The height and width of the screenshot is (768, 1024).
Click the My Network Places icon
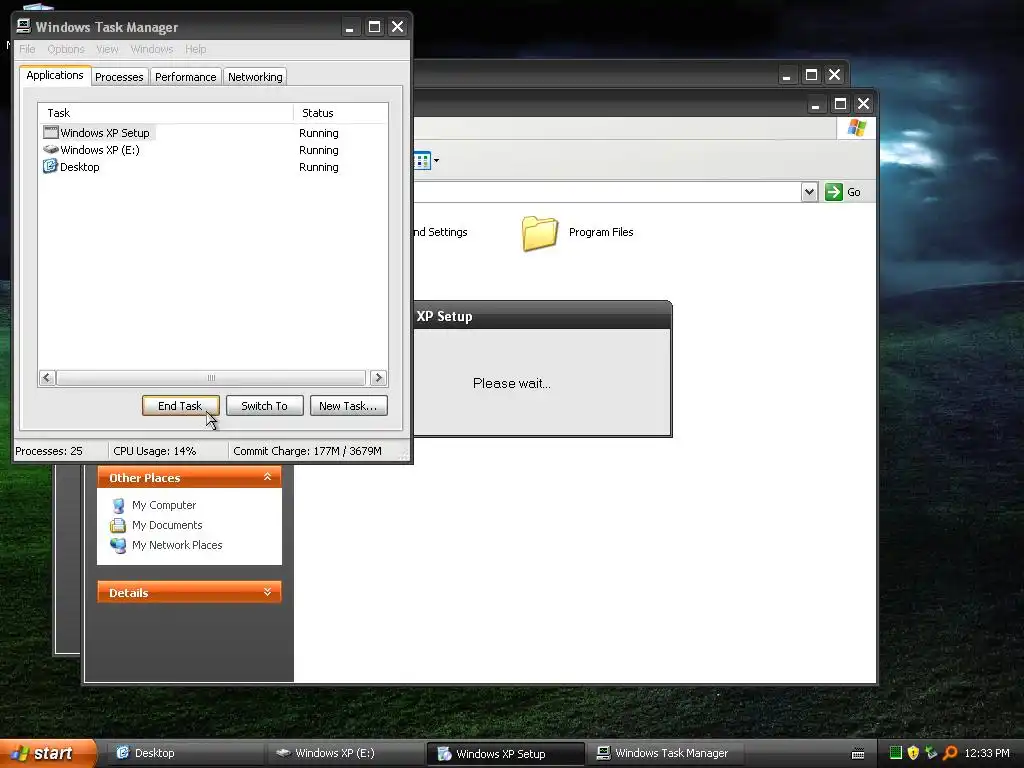tap(118, 545)
